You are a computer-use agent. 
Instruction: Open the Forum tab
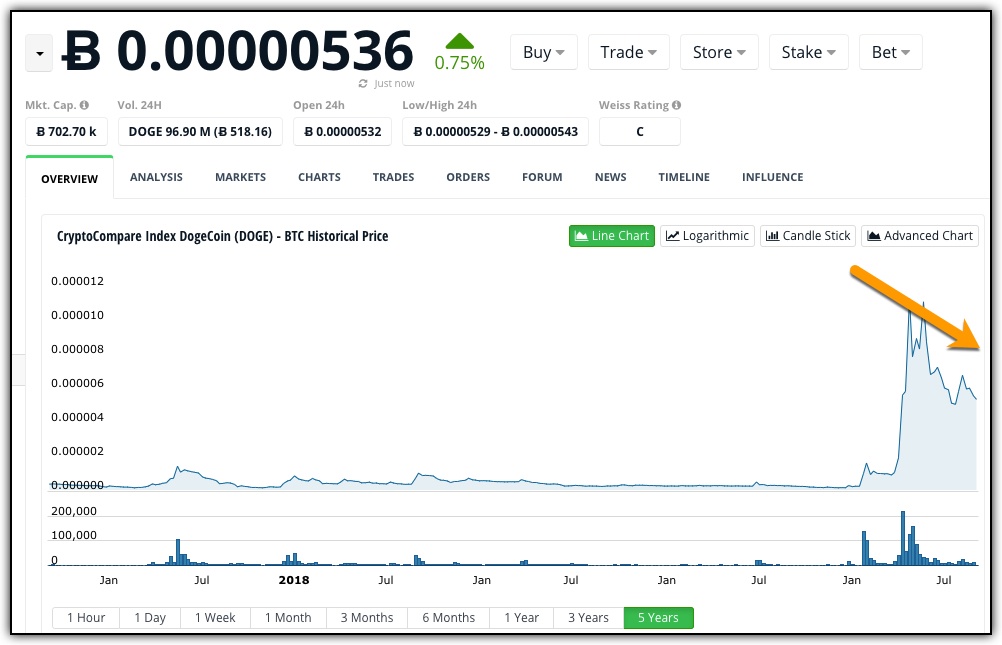pyautogui.click(x=542, y=177)
